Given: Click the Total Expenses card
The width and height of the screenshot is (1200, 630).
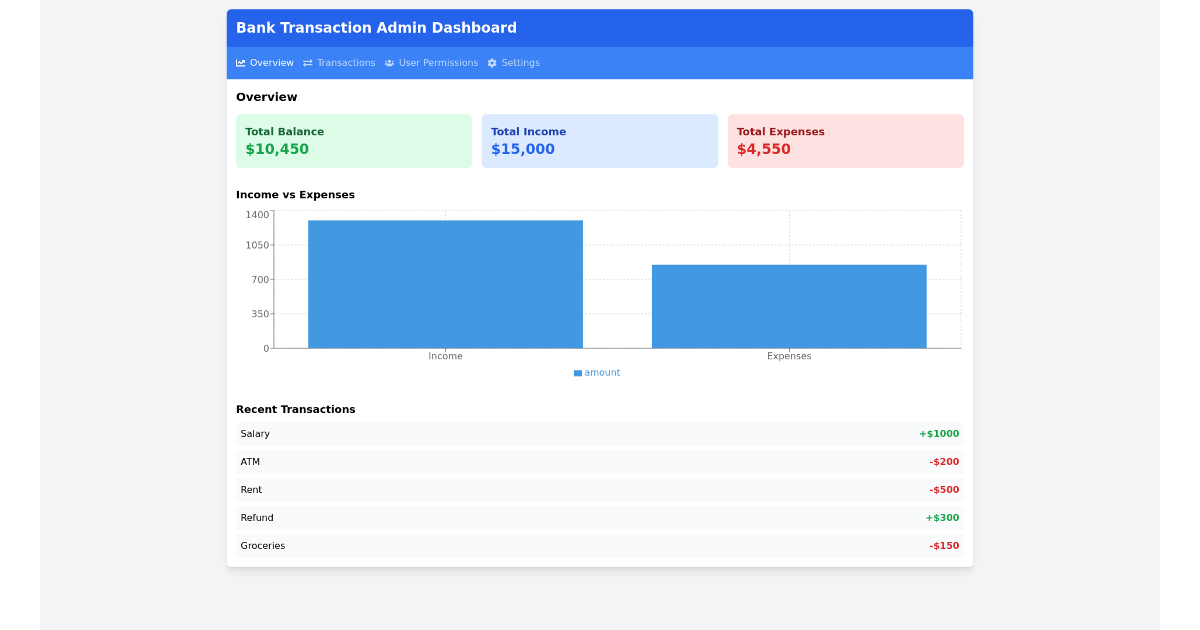Looking at the screenshot, I should (846, 140).
